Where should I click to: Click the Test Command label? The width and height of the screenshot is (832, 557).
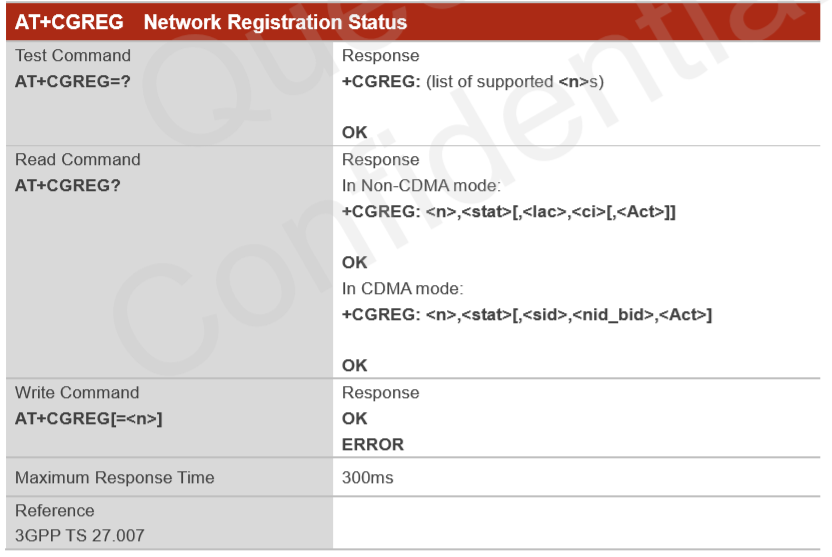coord(73,56)
